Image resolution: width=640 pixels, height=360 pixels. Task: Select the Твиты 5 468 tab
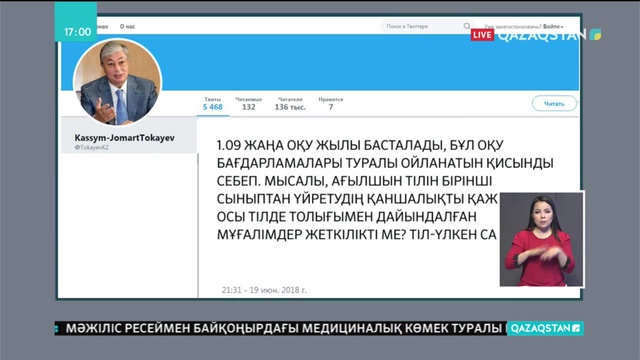pos(213,104)
